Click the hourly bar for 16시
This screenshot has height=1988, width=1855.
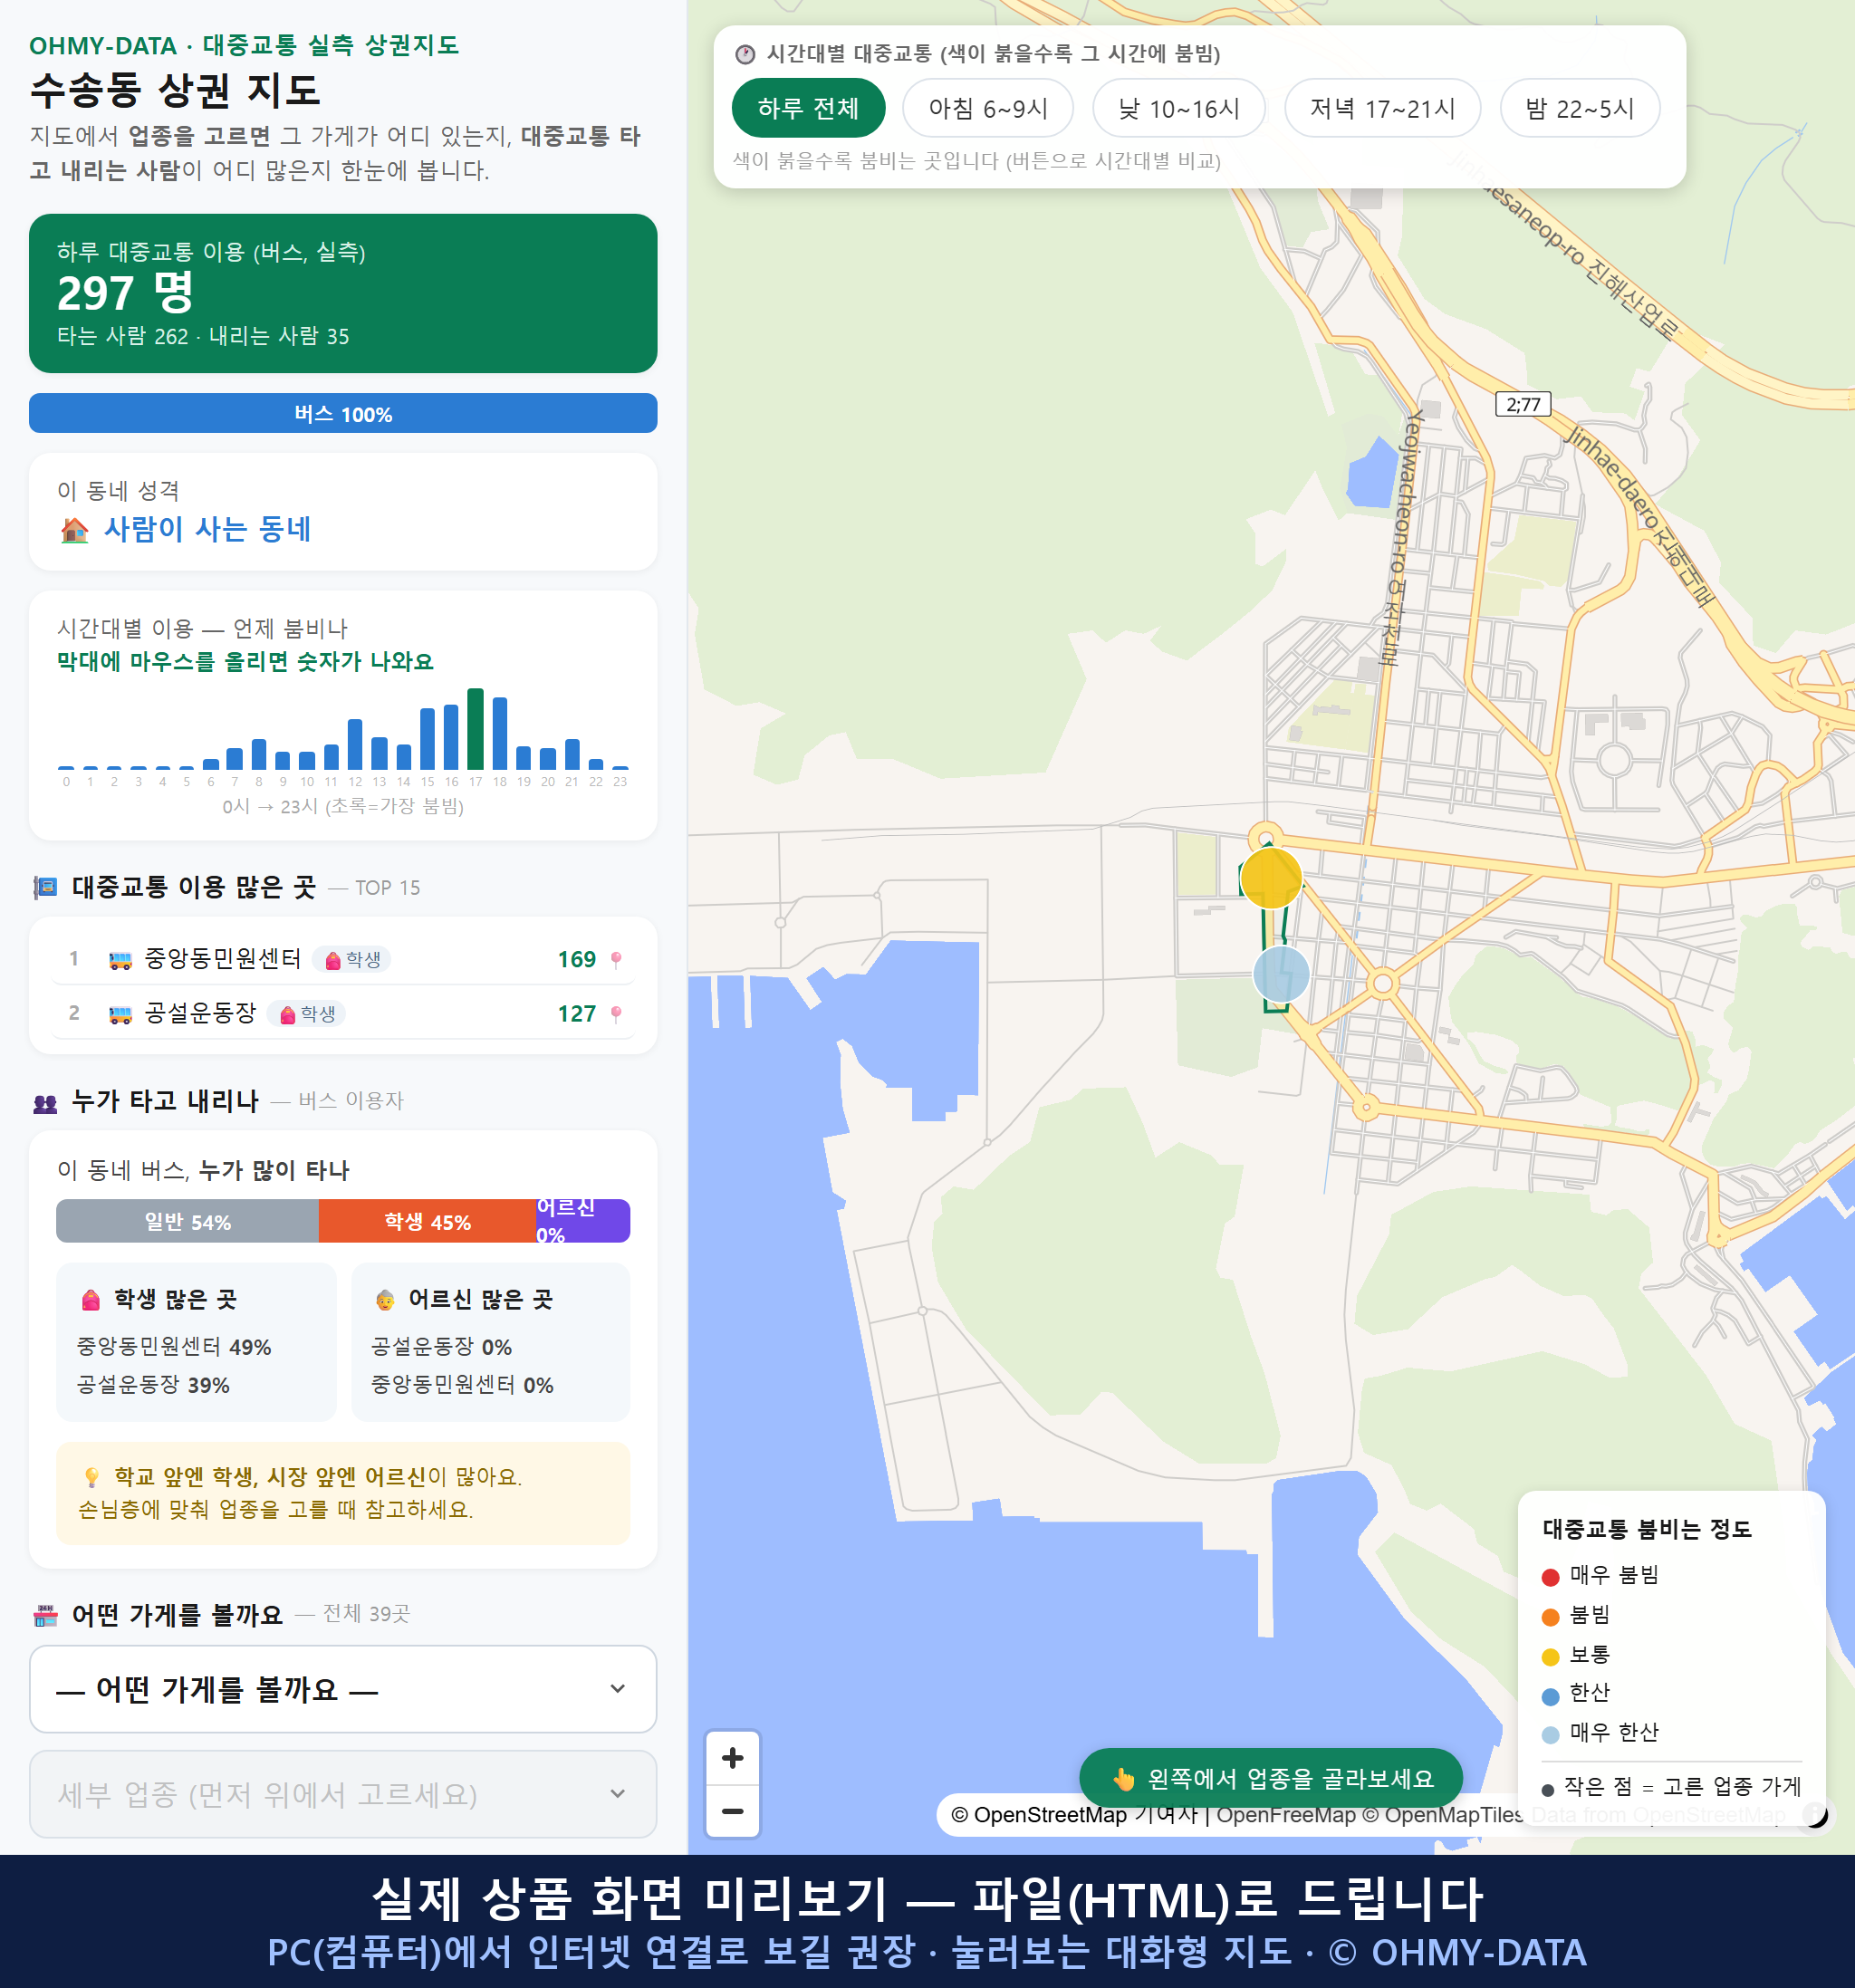point(451,737)
